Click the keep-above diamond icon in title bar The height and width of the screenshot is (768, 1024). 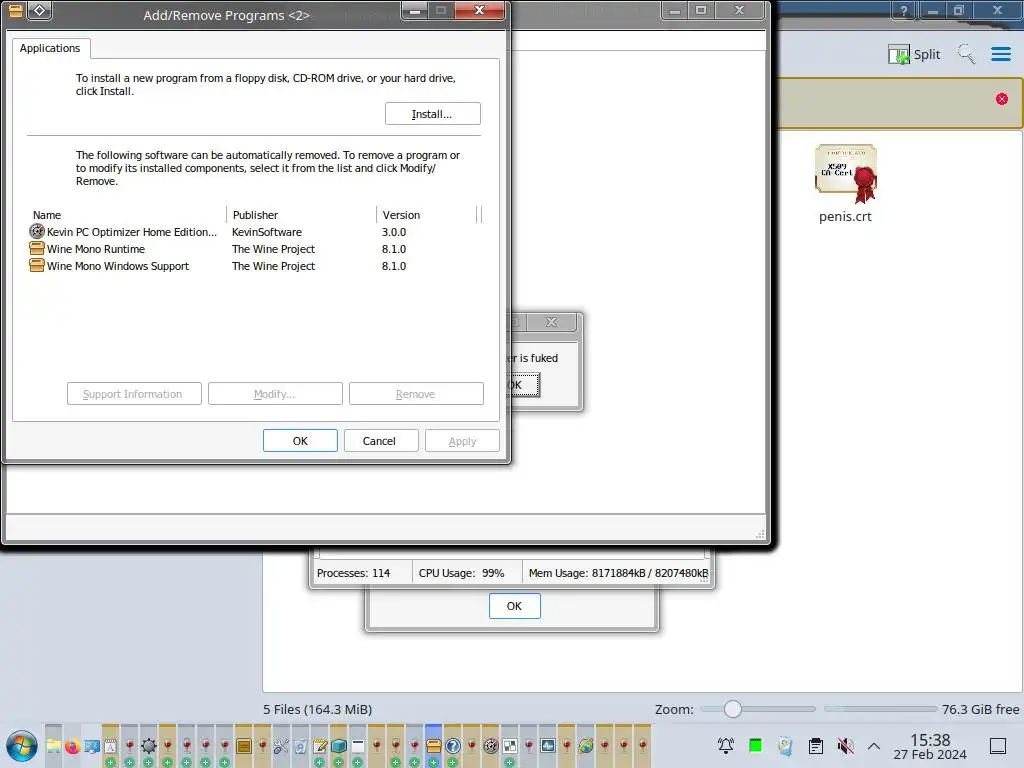click(39, 10)
